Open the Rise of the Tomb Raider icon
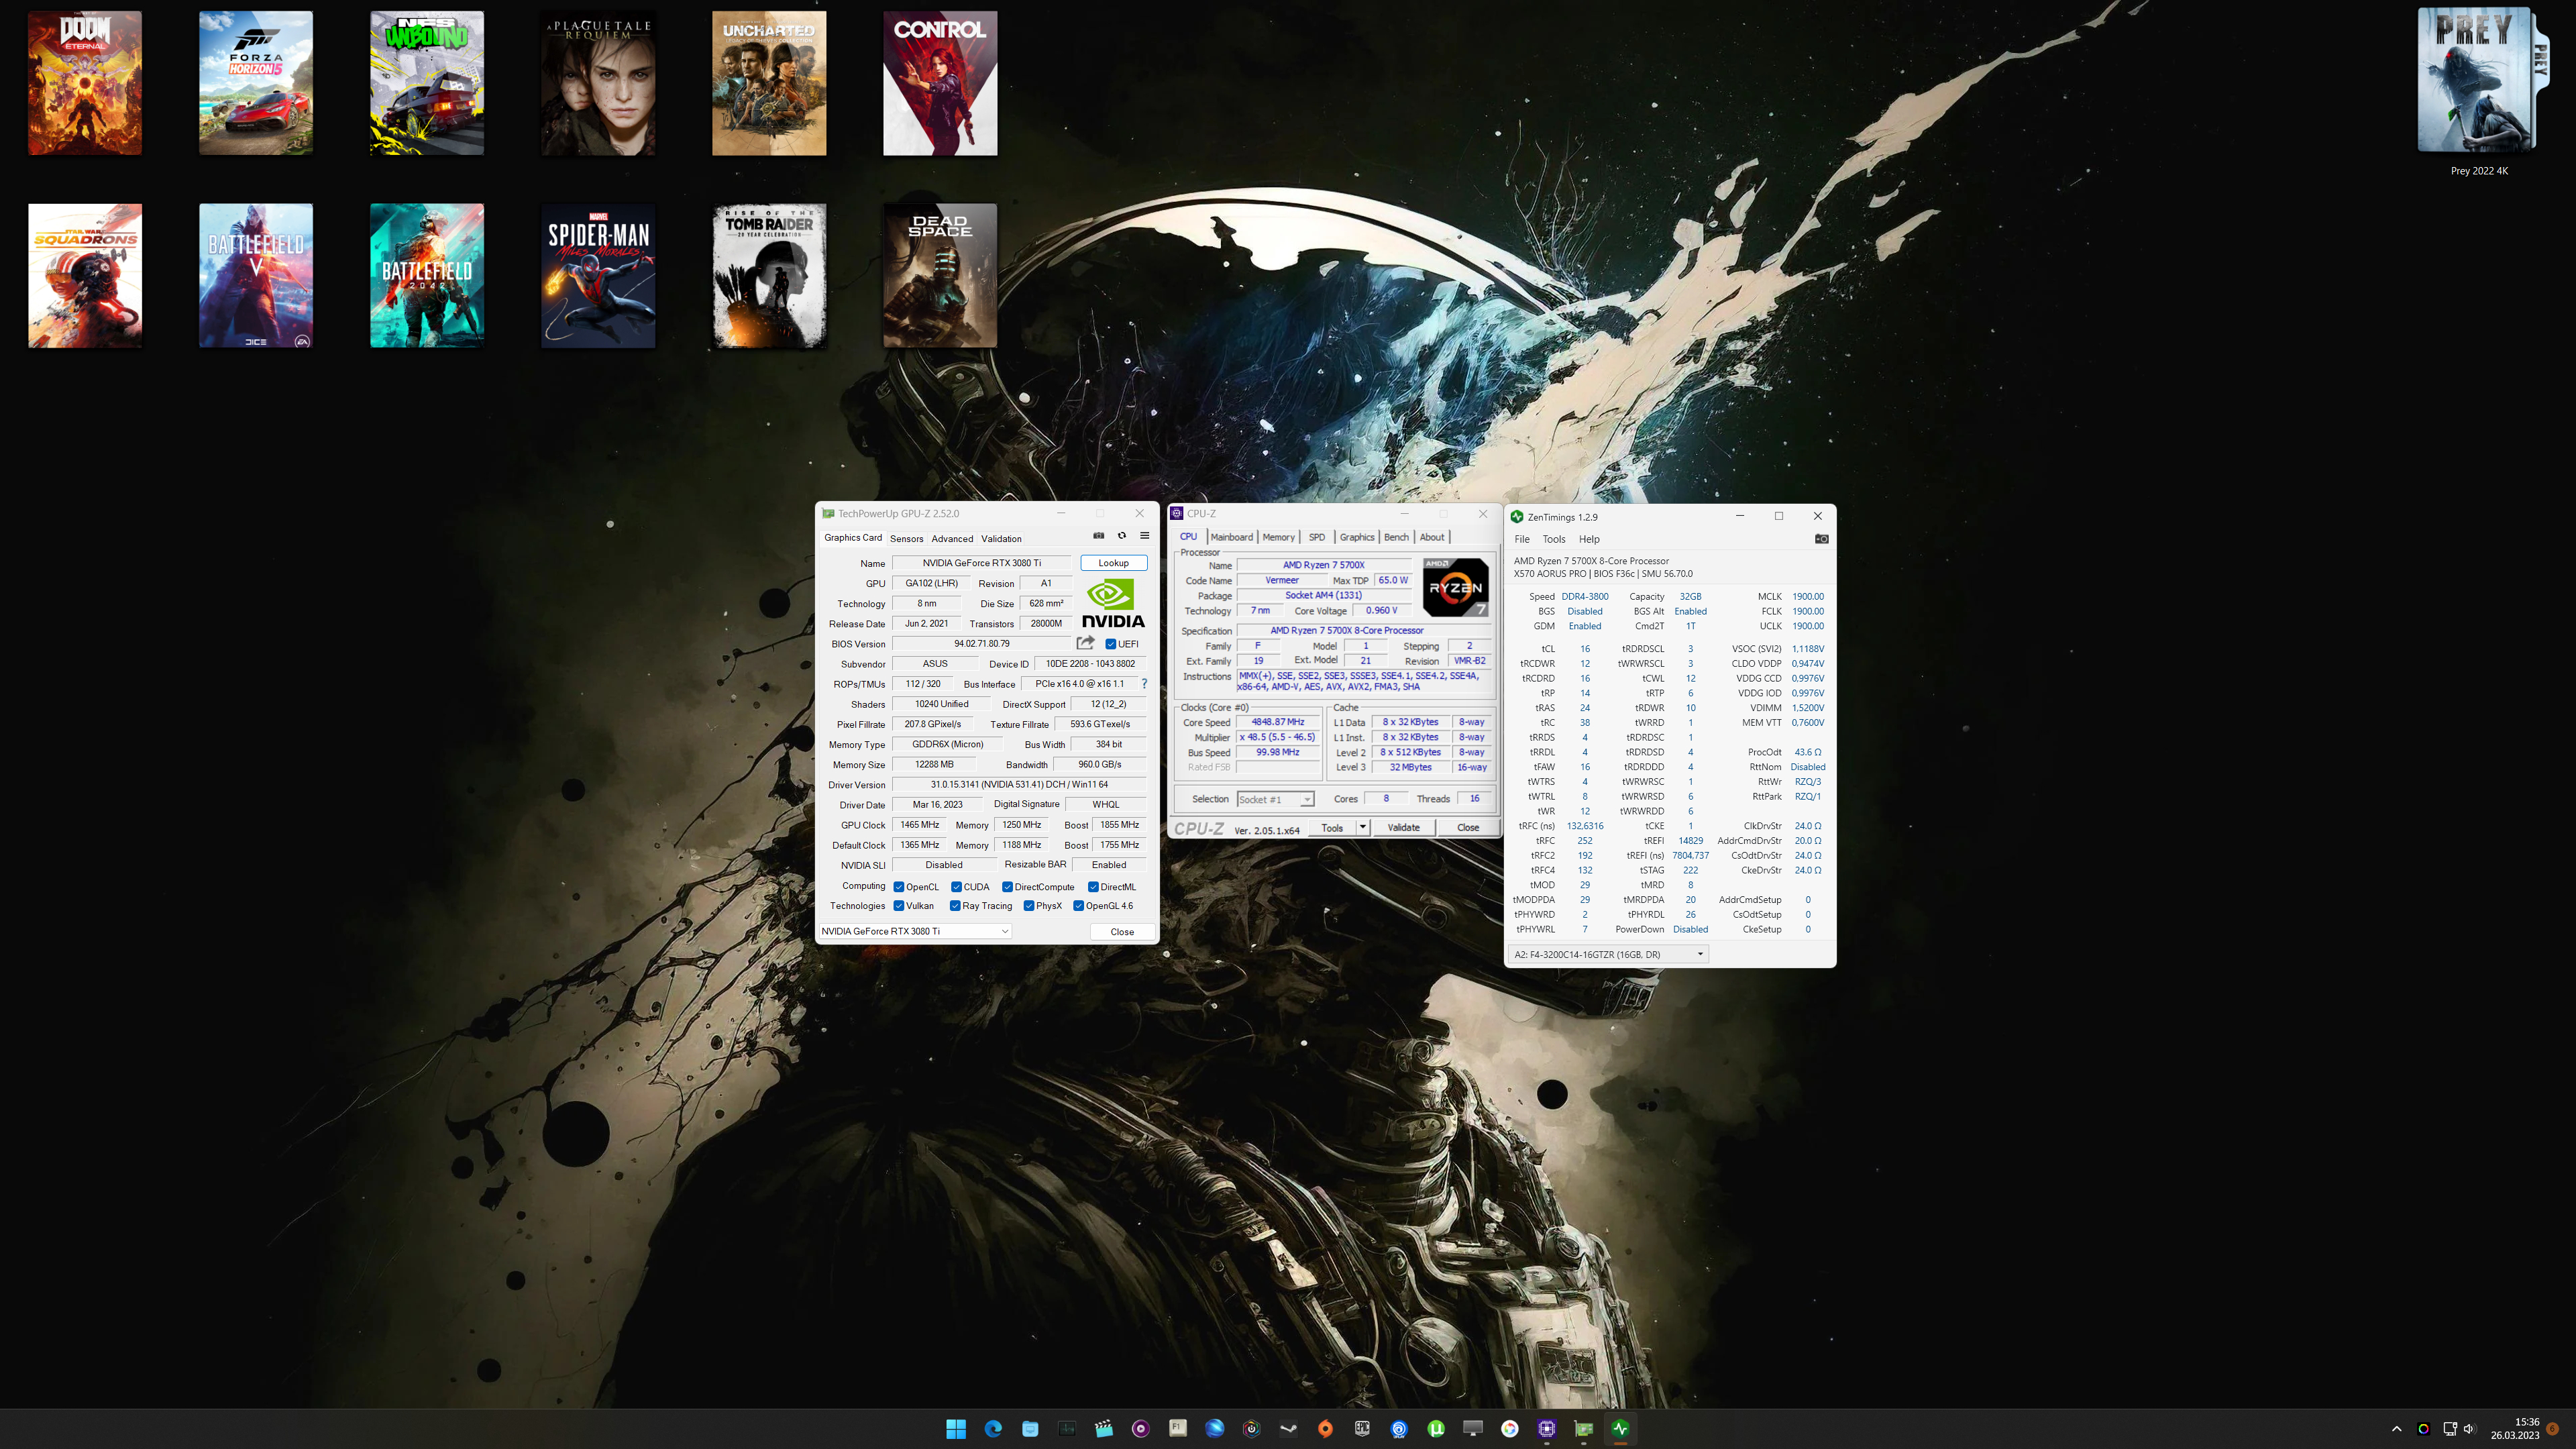2576x1449 pixels. [769, 276]
